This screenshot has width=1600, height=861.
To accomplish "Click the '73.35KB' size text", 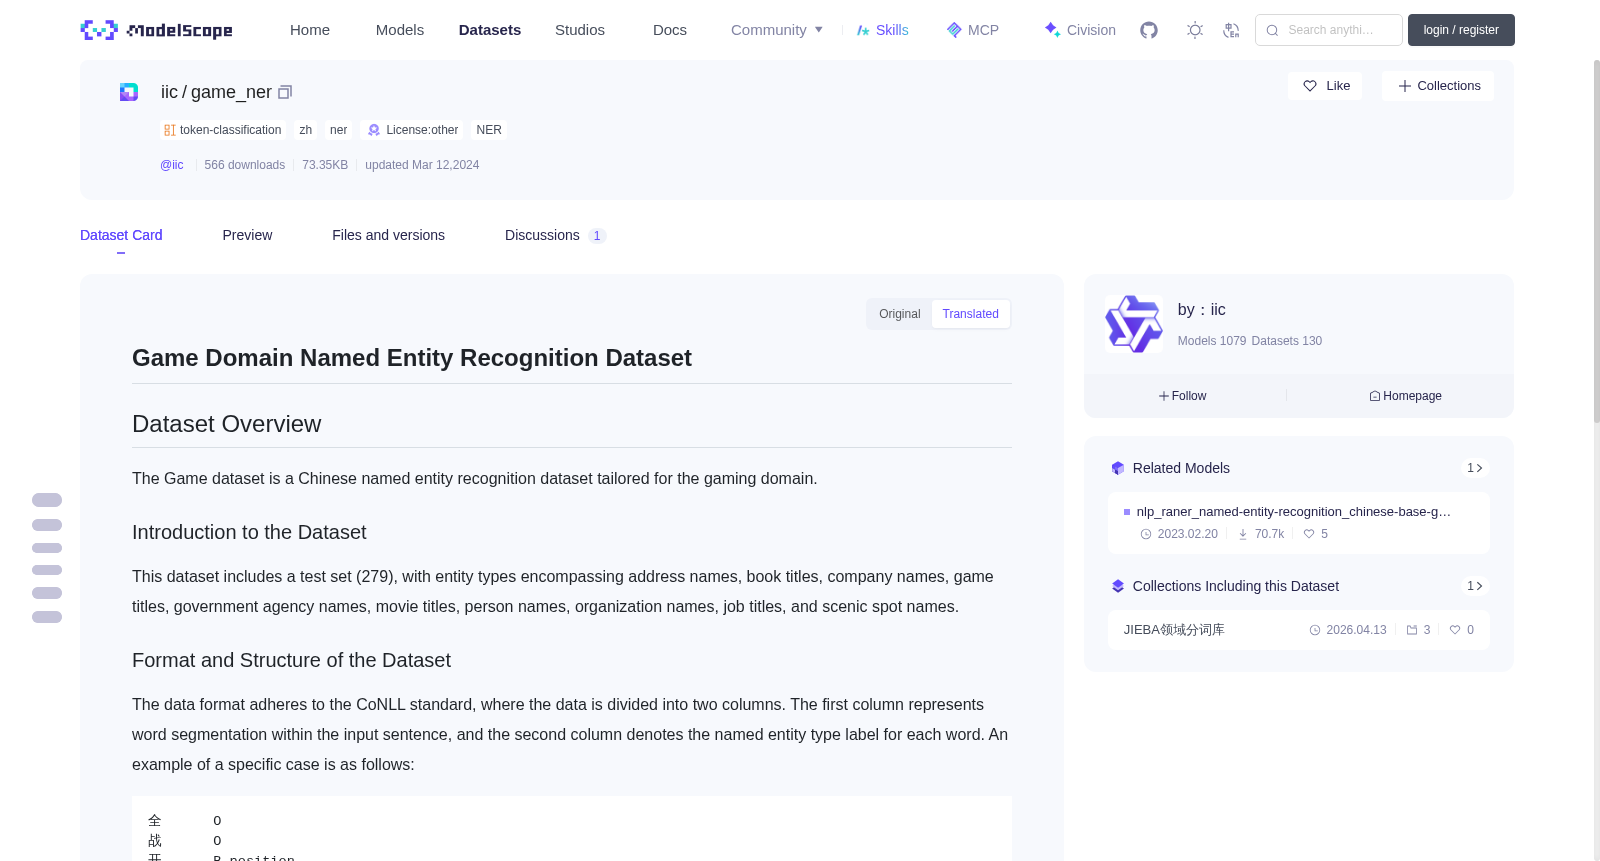I will [x=325, y=165].
